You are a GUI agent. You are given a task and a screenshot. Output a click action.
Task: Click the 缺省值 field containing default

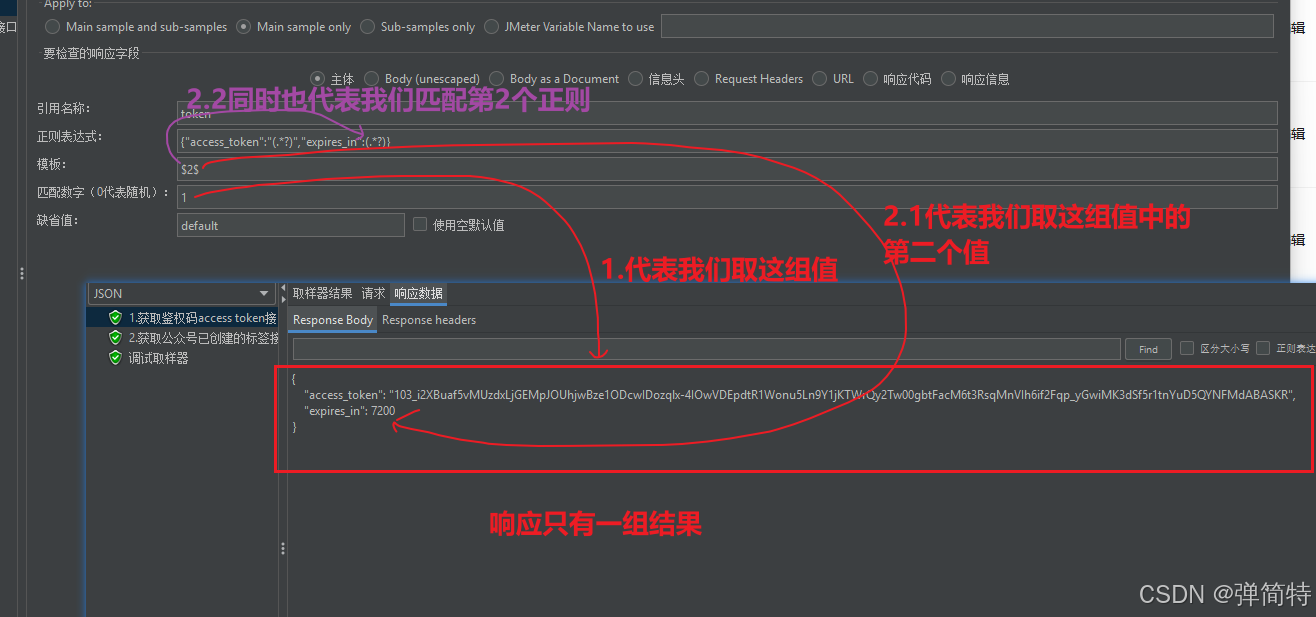tap(290, 224)
